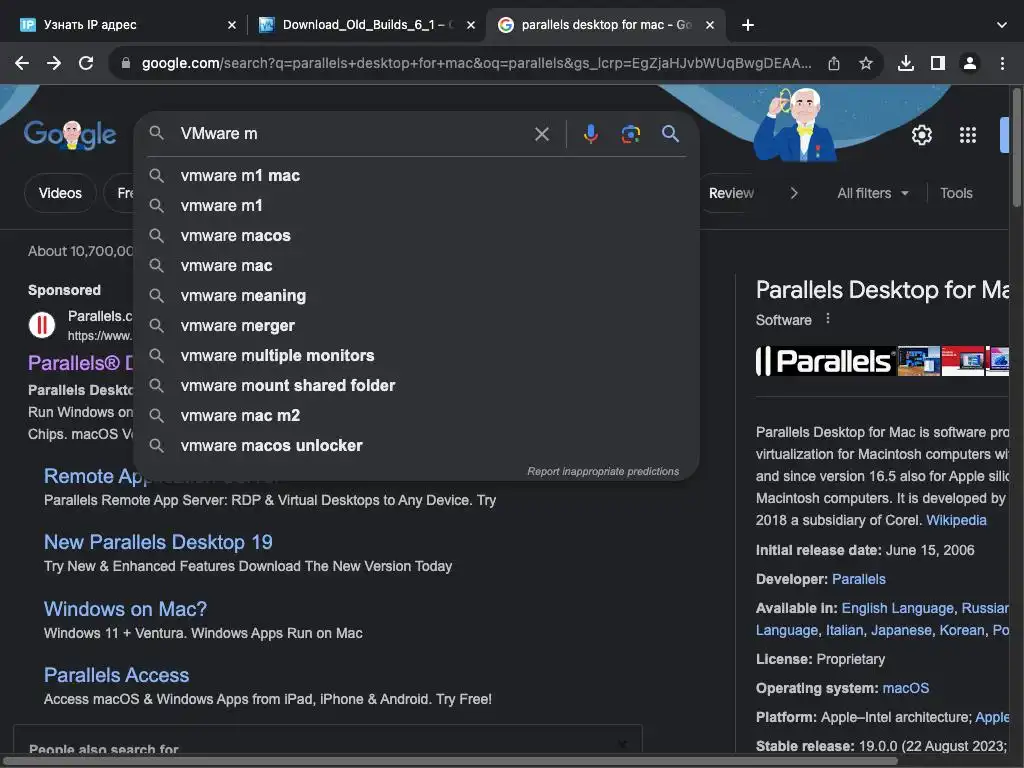Open Windows on Mac? ad link

[x=125, y=609]
